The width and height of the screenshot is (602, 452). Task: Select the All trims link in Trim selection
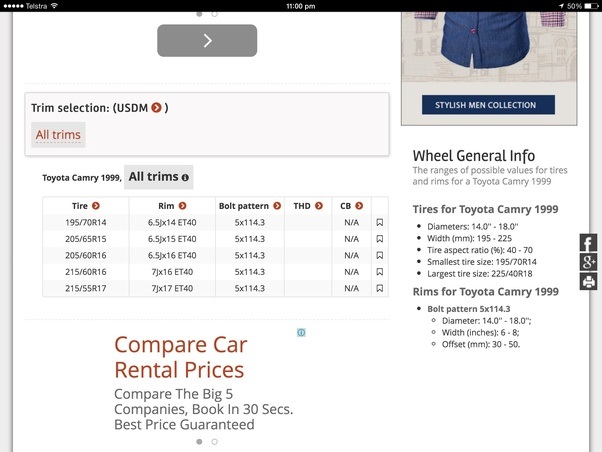point(58,135)
